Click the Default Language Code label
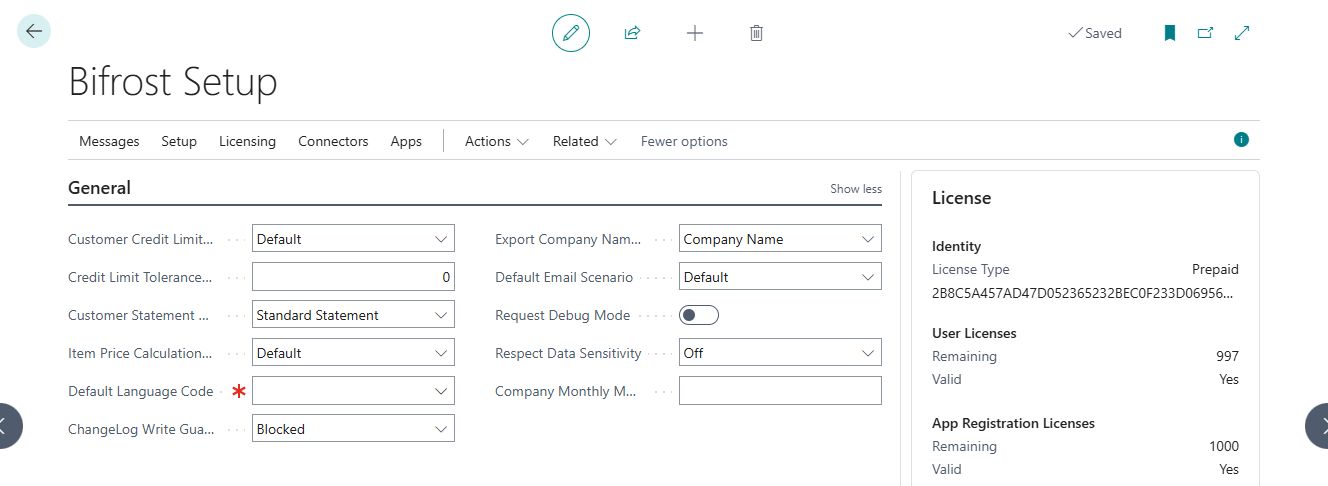Image resolution: width=1328 pixels, height=486 pixels. (x=140, y=391)
